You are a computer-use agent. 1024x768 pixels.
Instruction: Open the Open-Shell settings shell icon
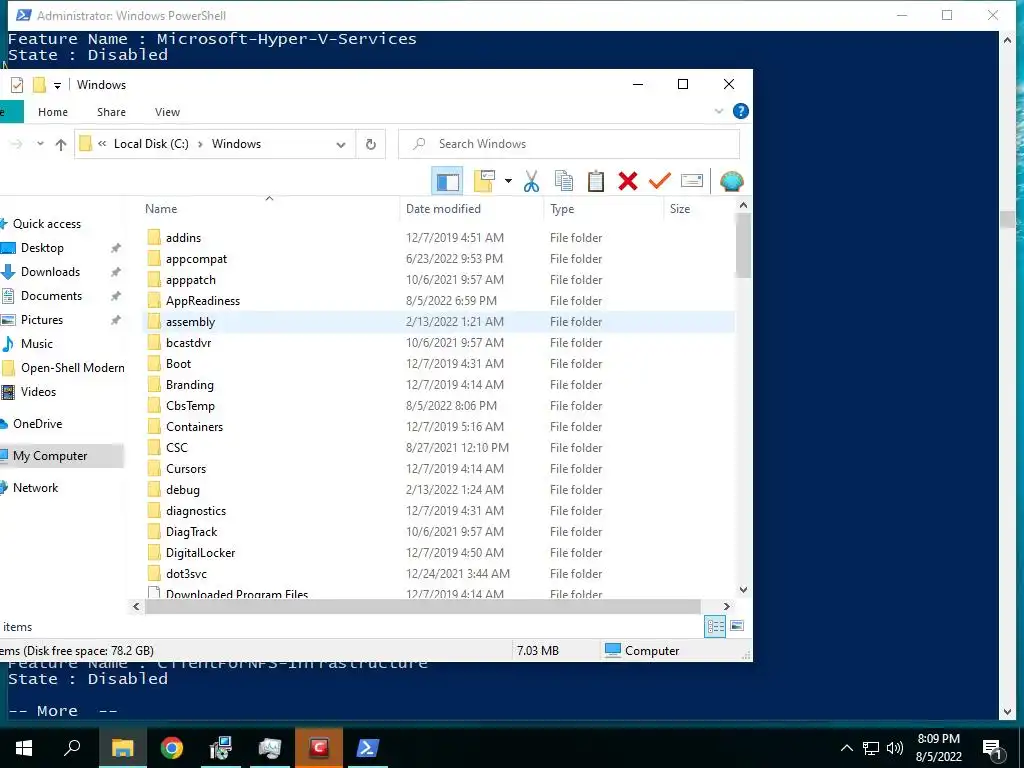click(731, 181)
